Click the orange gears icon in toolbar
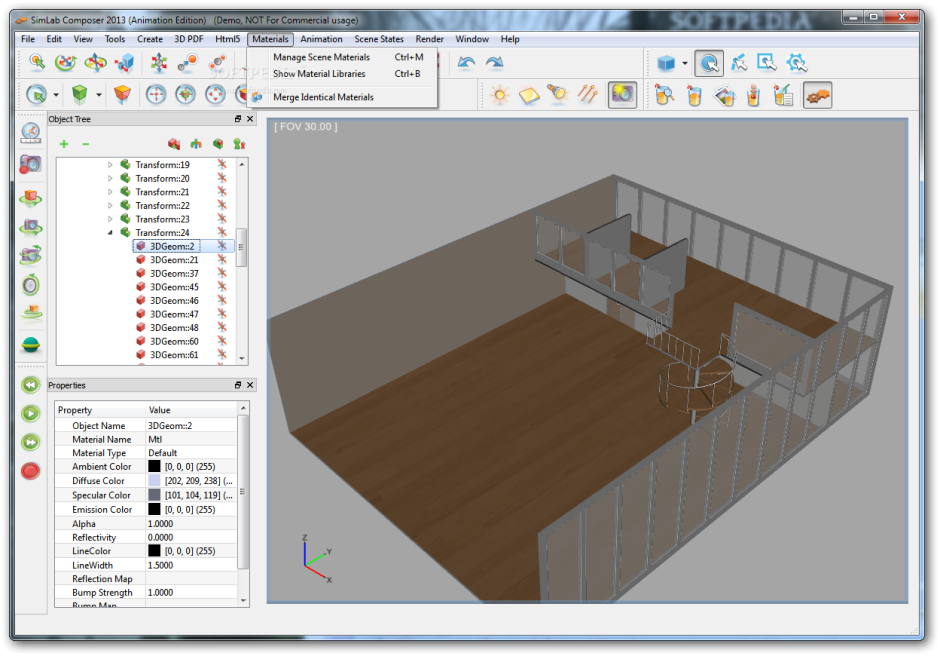940x656 pixels. 818,95
